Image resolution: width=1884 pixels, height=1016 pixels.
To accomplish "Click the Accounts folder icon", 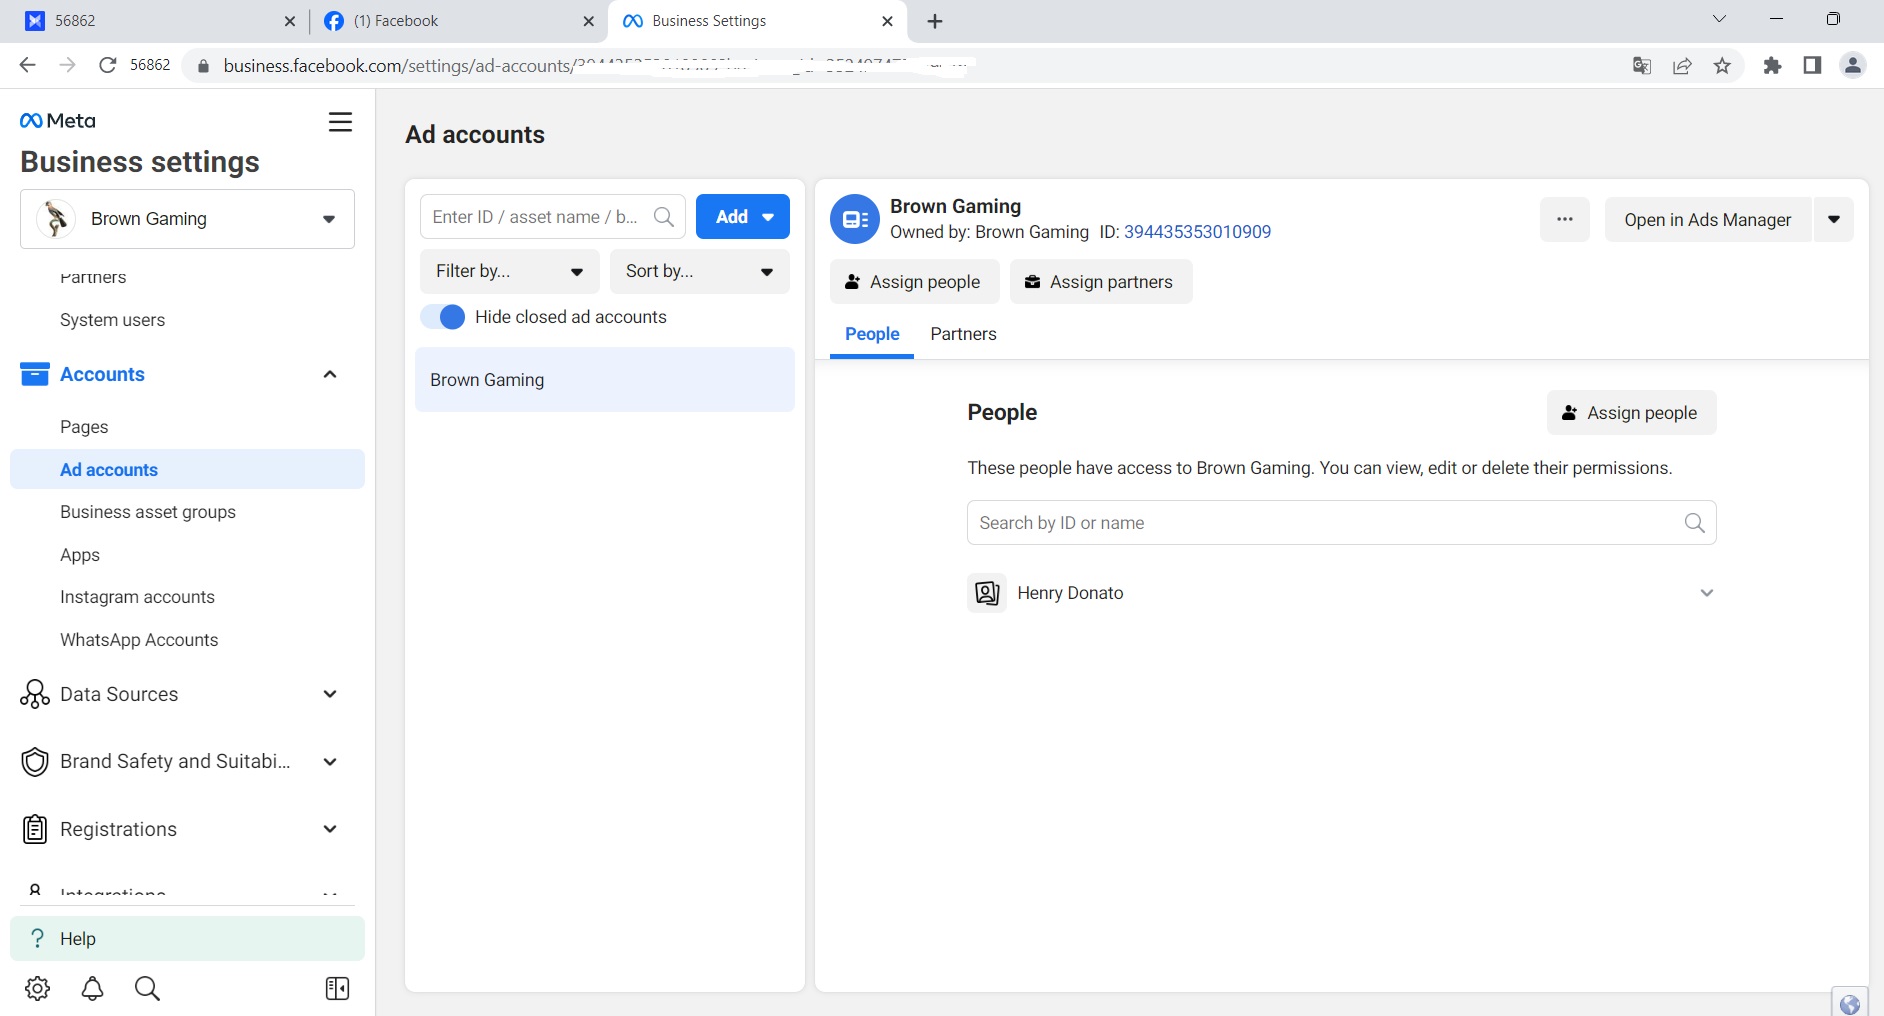I will [x=35, y=374].
